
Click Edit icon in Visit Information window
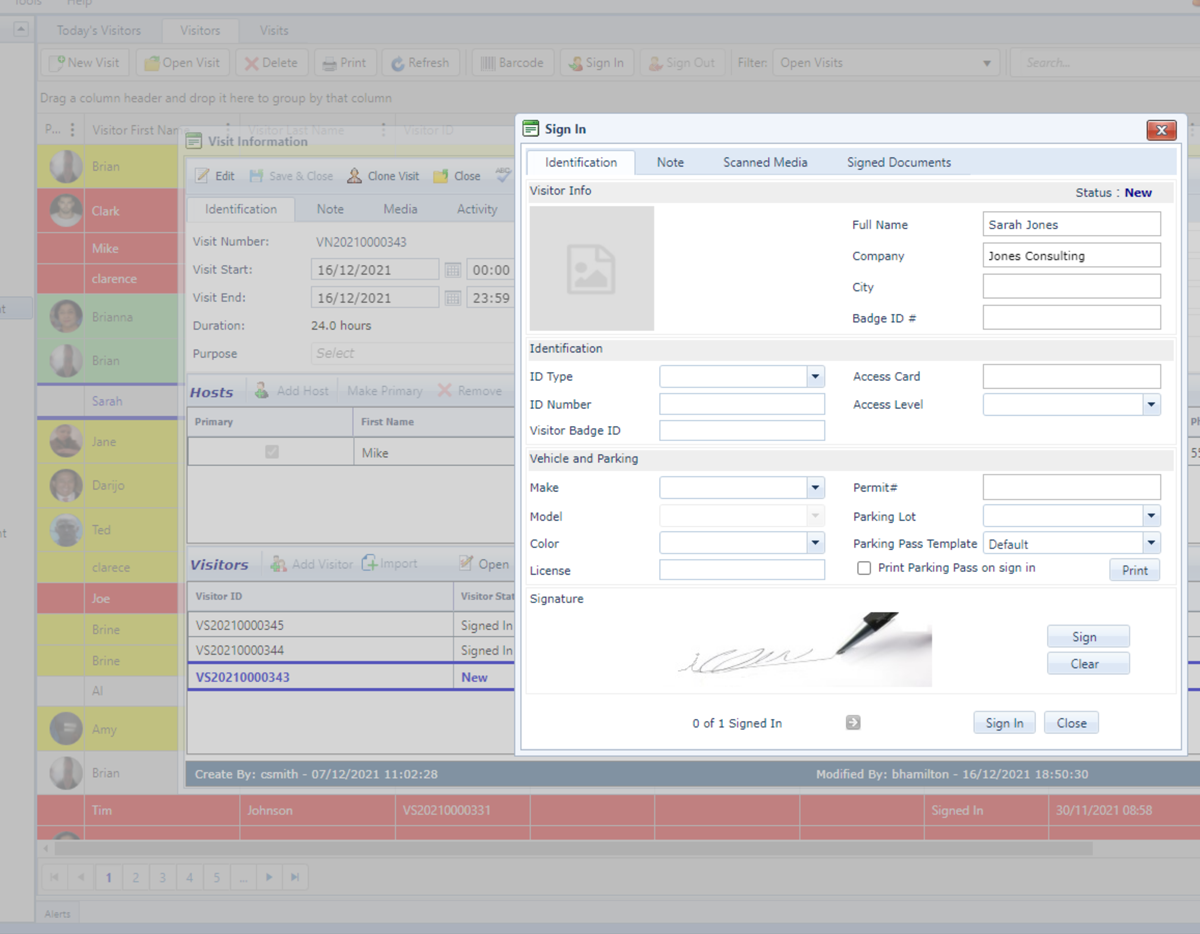click(x=202, y=176)
